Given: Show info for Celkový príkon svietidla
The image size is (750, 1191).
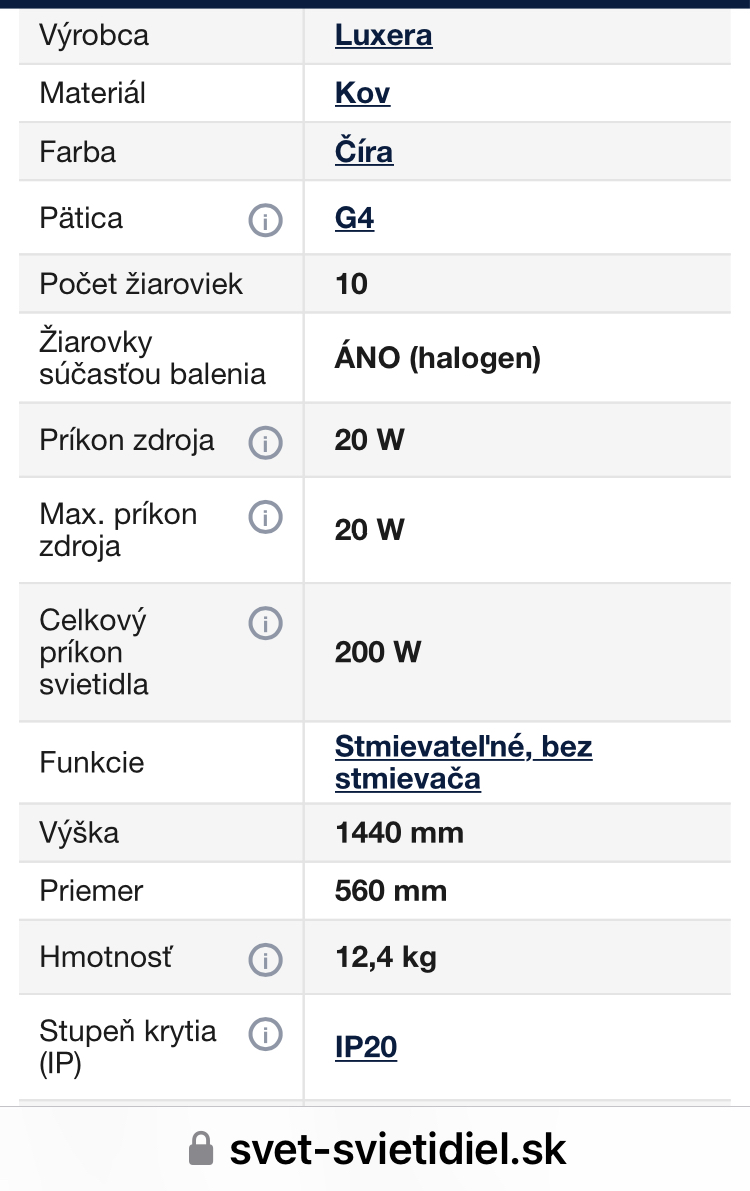Looking at the screenshot, I should (x=265, y=623).
